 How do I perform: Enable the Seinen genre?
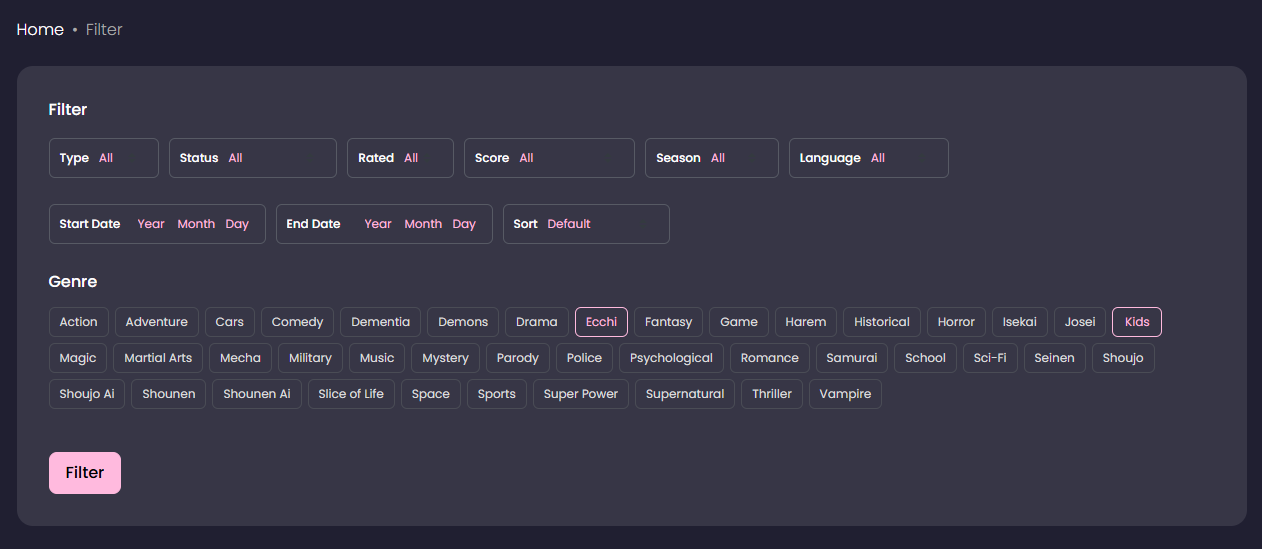tap(1054, 358)
